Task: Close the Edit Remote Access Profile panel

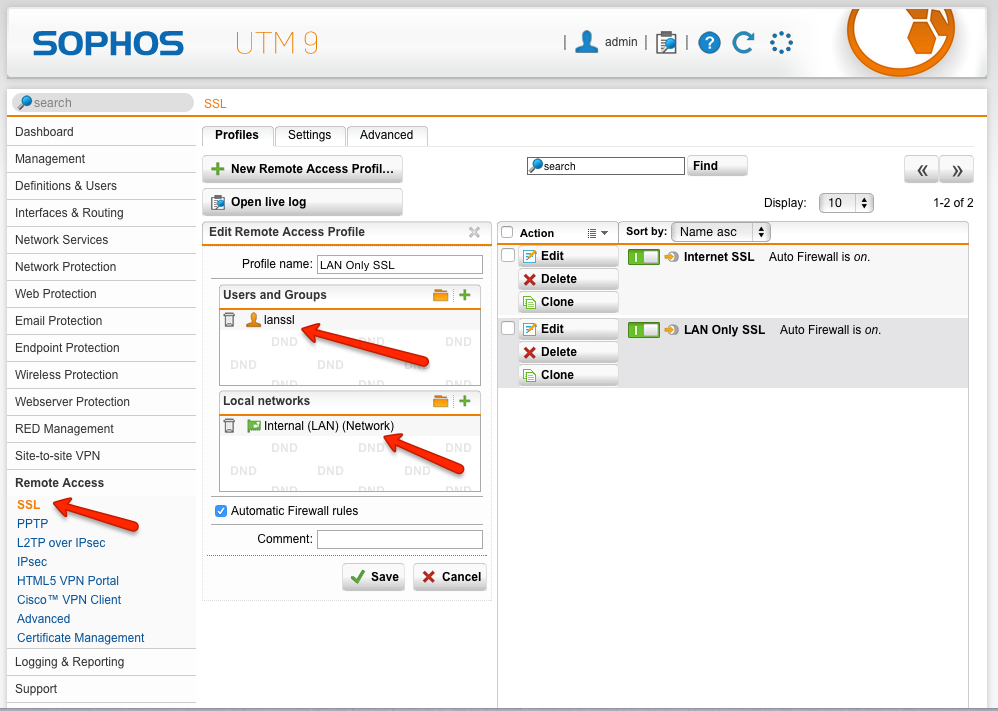Action: pos(474,232)
